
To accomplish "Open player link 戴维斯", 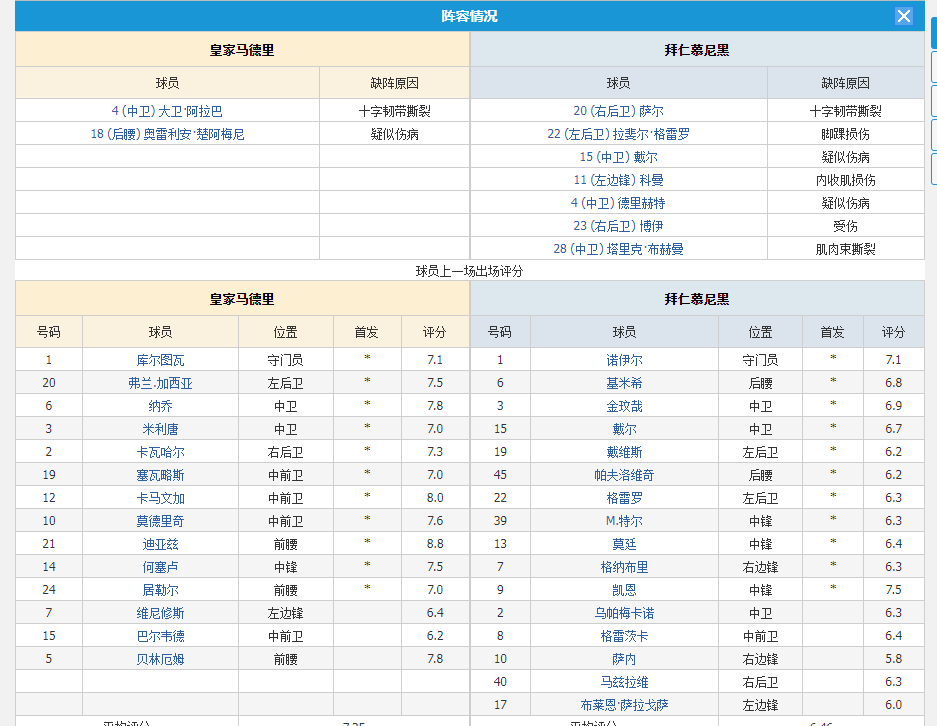I will tap(624, 452).
